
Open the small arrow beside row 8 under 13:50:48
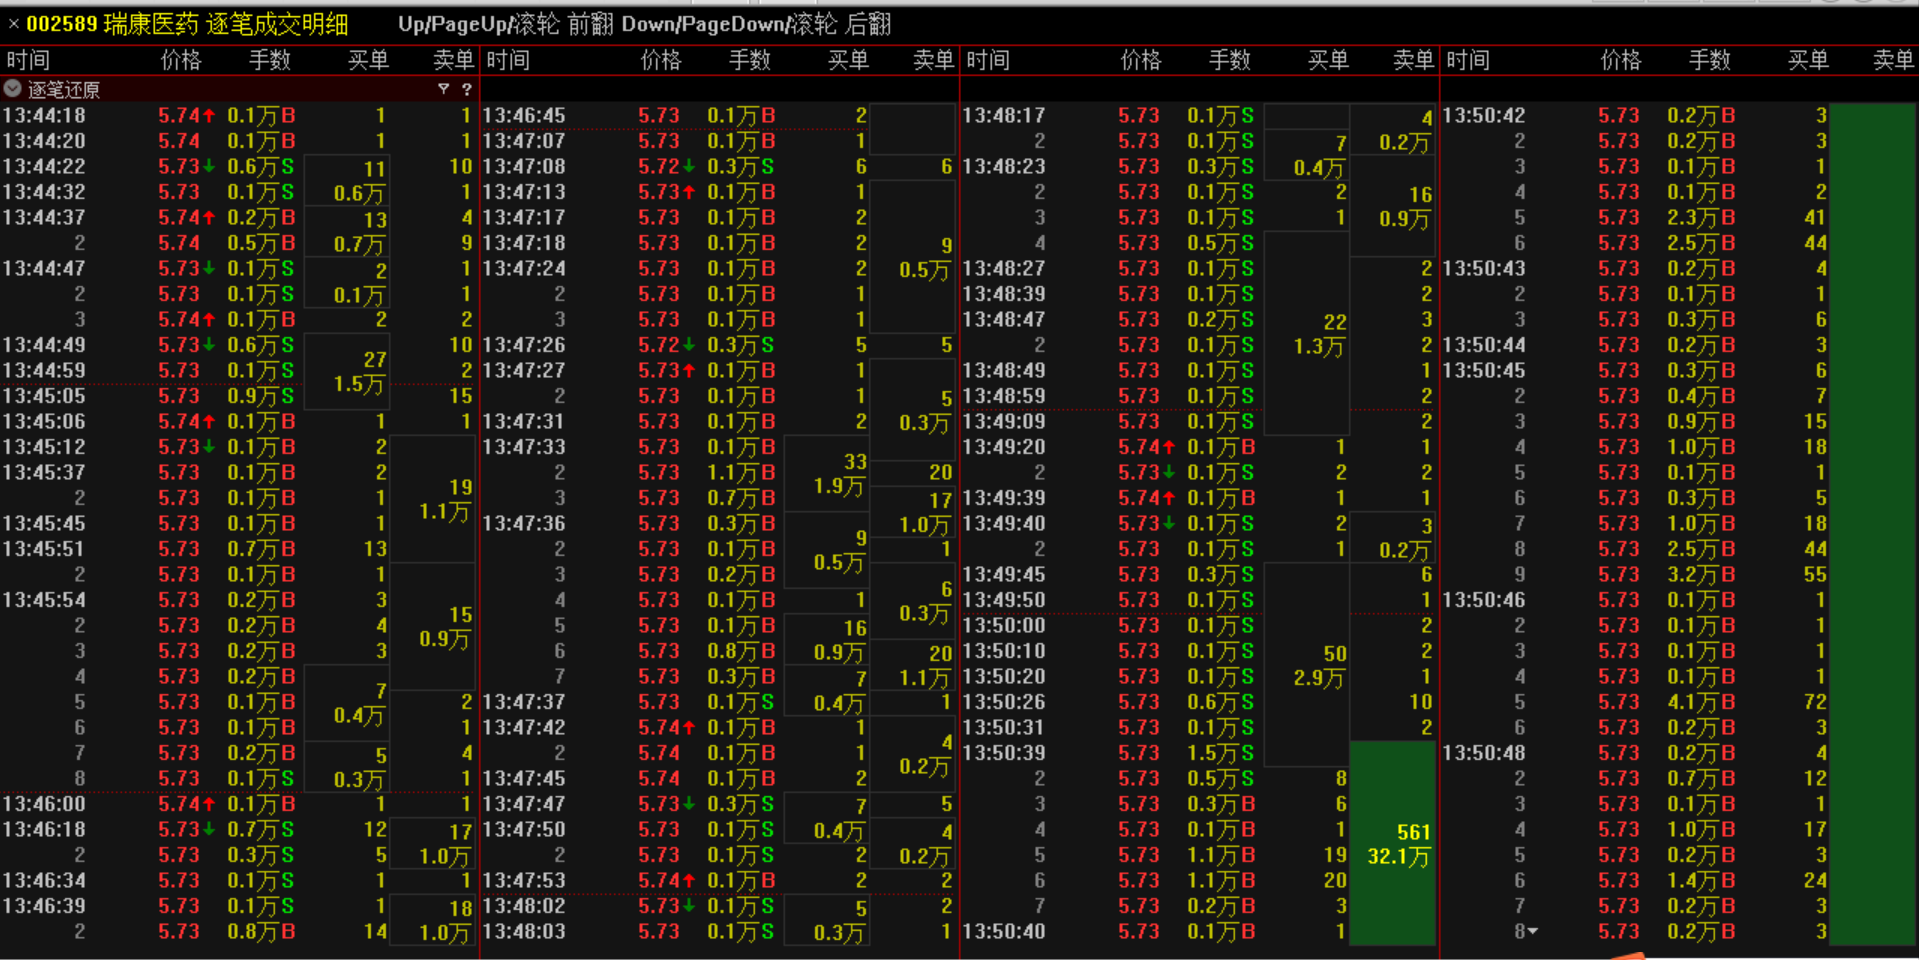click(x=1533, y=932)
